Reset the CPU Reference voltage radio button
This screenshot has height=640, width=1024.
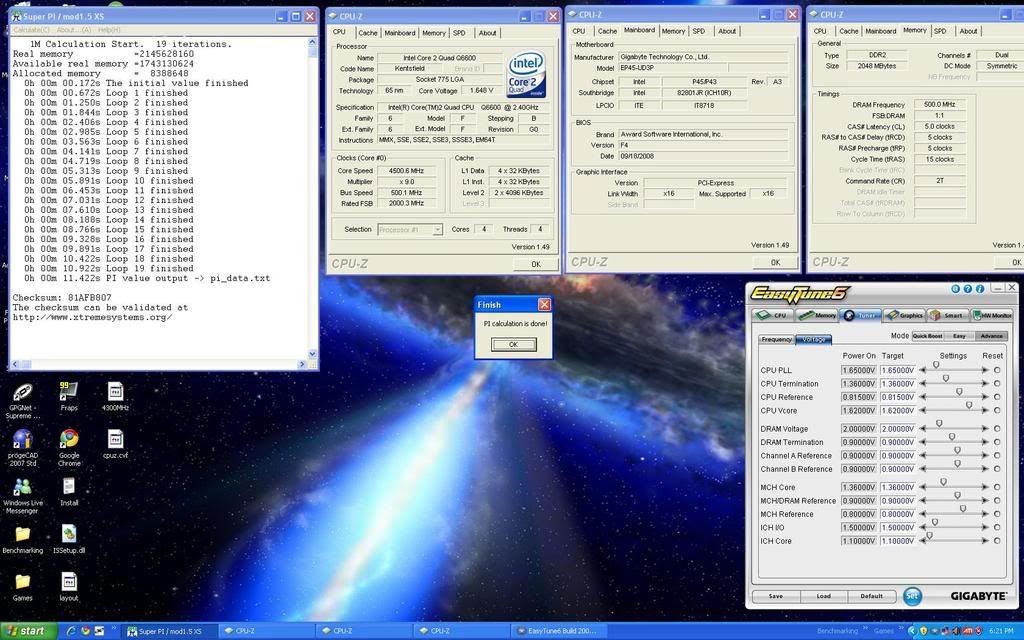(997, 397)
